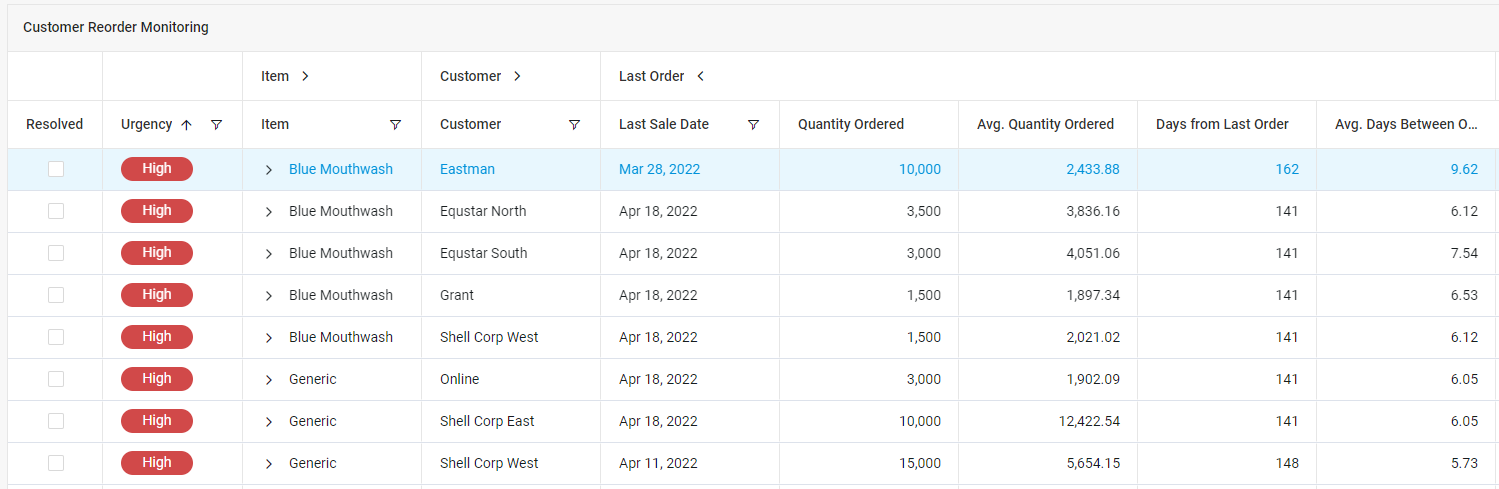Viewport: 1499px width, 489px height.
Task: Check Resolved box for Grant row
Action: pos(56,295)
